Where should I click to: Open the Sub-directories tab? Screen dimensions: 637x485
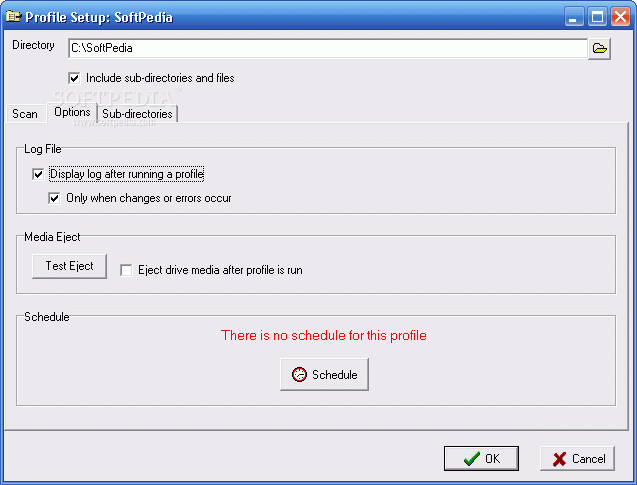pos(137,114)
